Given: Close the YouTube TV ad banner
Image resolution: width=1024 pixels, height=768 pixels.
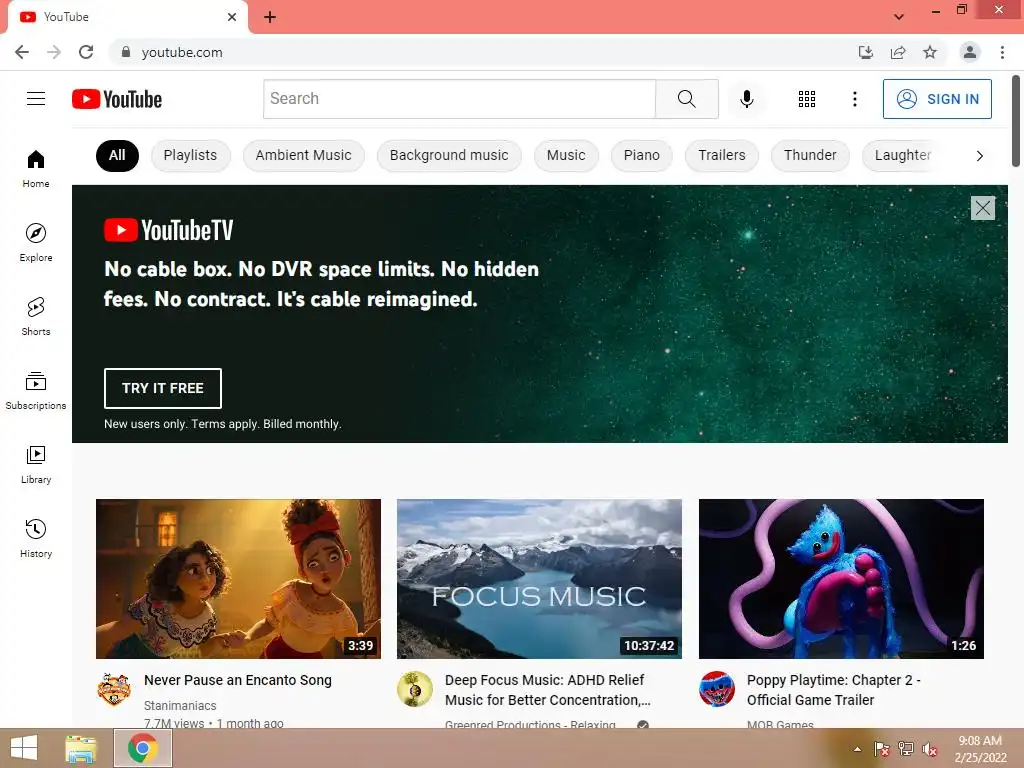Looking at the screenshot, I should (982, 208).
